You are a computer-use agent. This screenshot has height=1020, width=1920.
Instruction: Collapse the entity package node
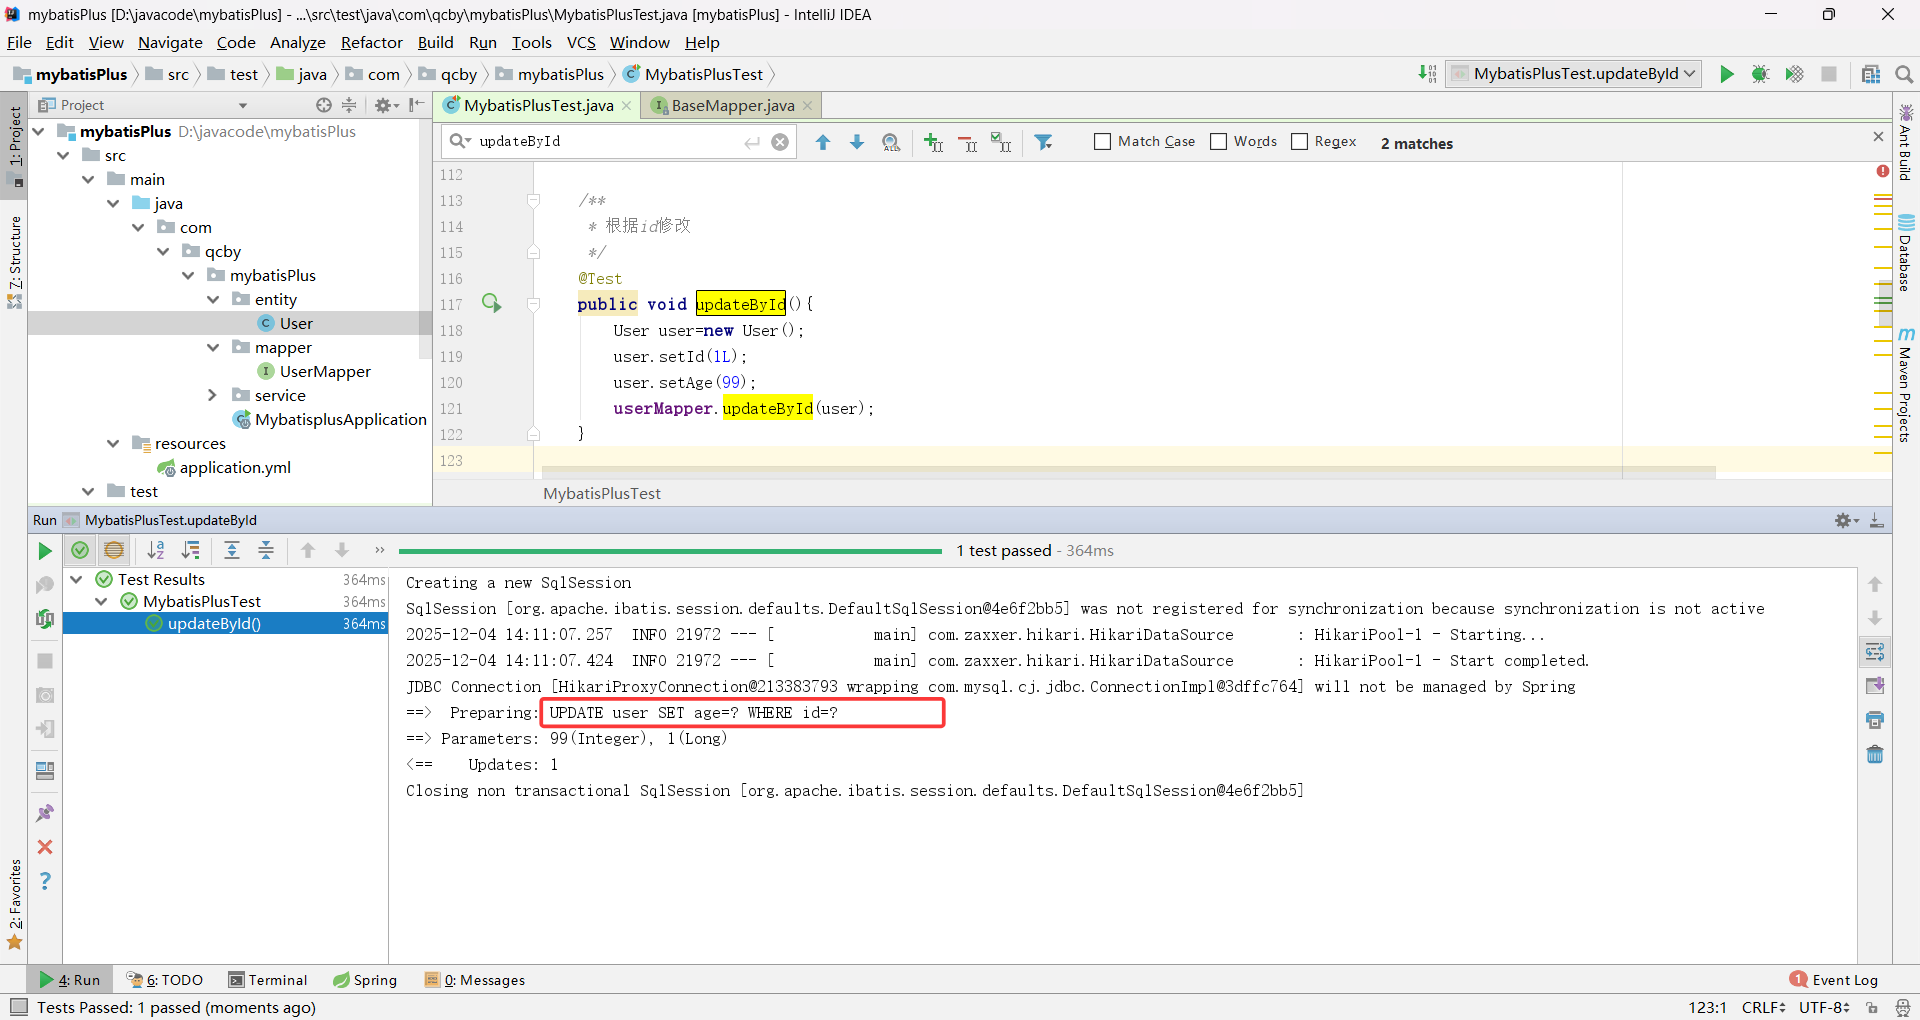[213, 299]
